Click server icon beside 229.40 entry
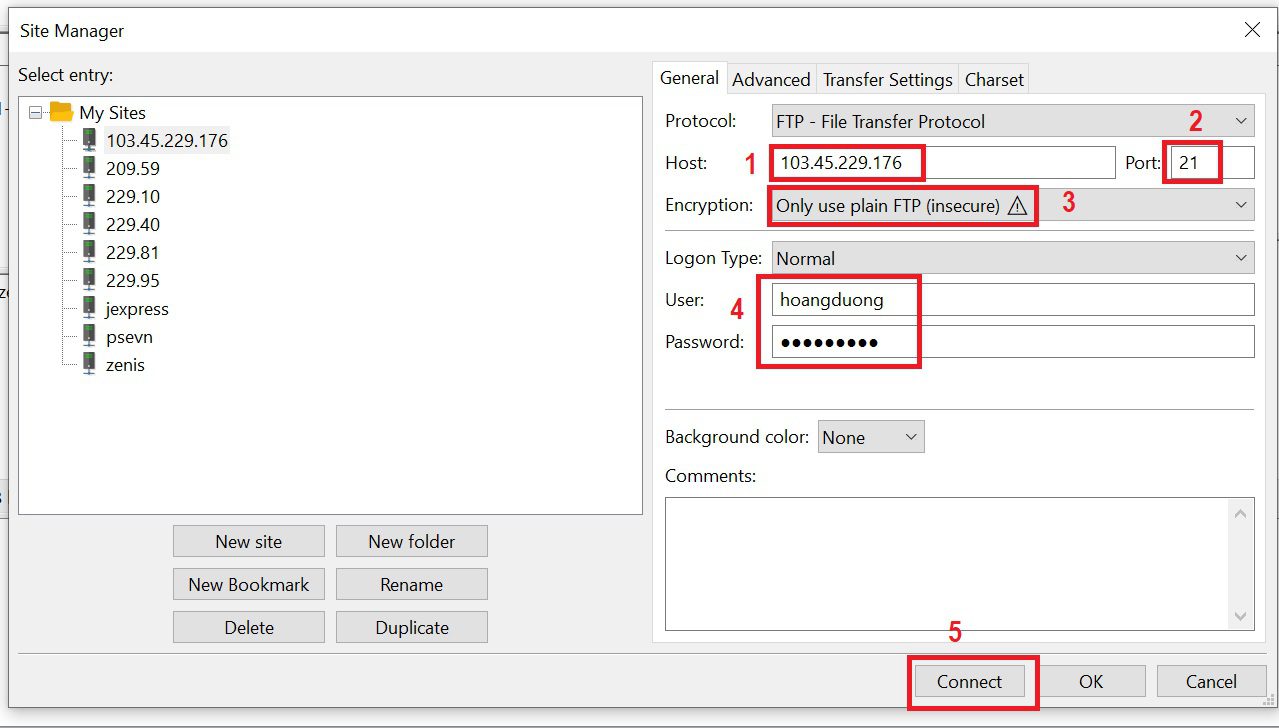The width and height of the screenshot is (1279, 728). 90,224
